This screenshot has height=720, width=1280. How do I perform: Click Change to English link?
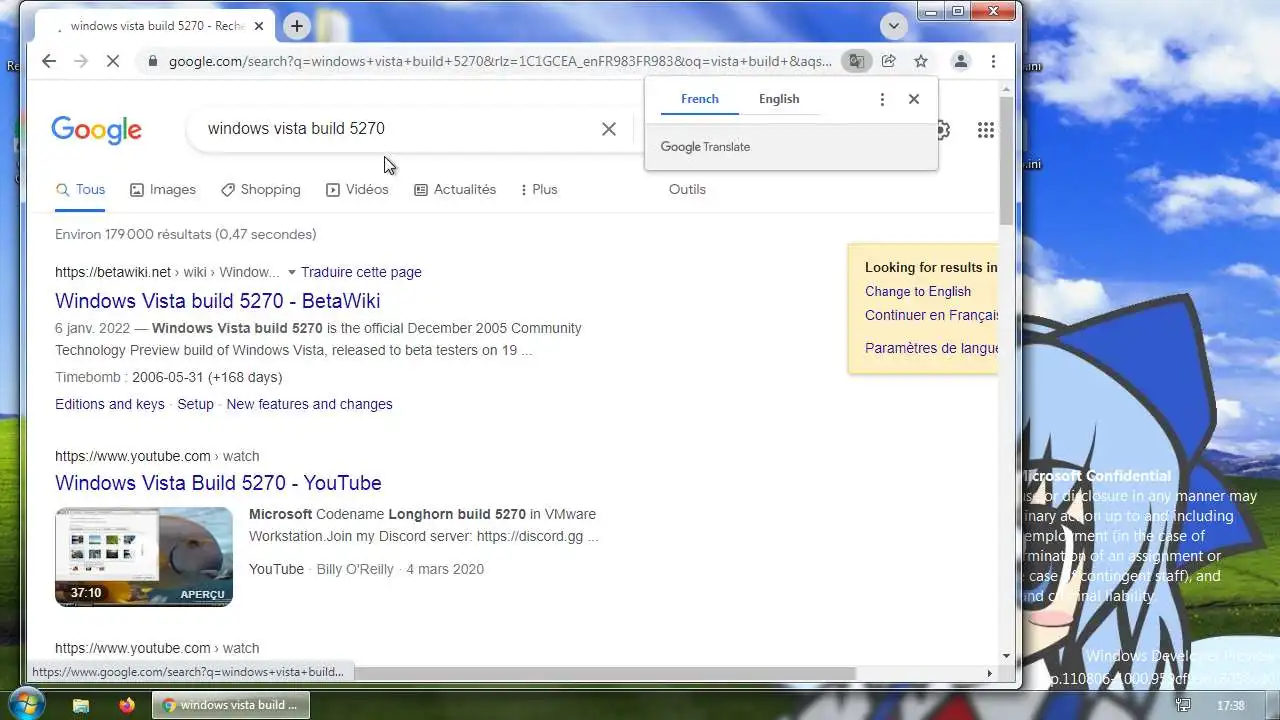(x=918, y=291)
